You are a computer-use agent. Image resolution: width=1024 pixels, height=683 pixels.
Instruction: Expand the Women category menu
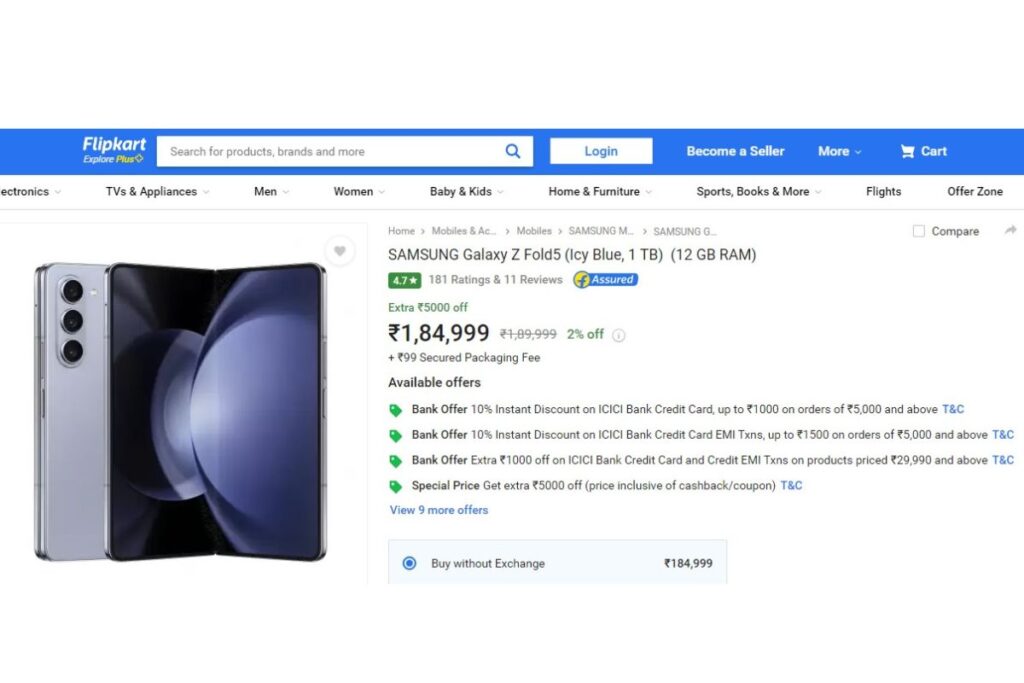pos(359,191)
